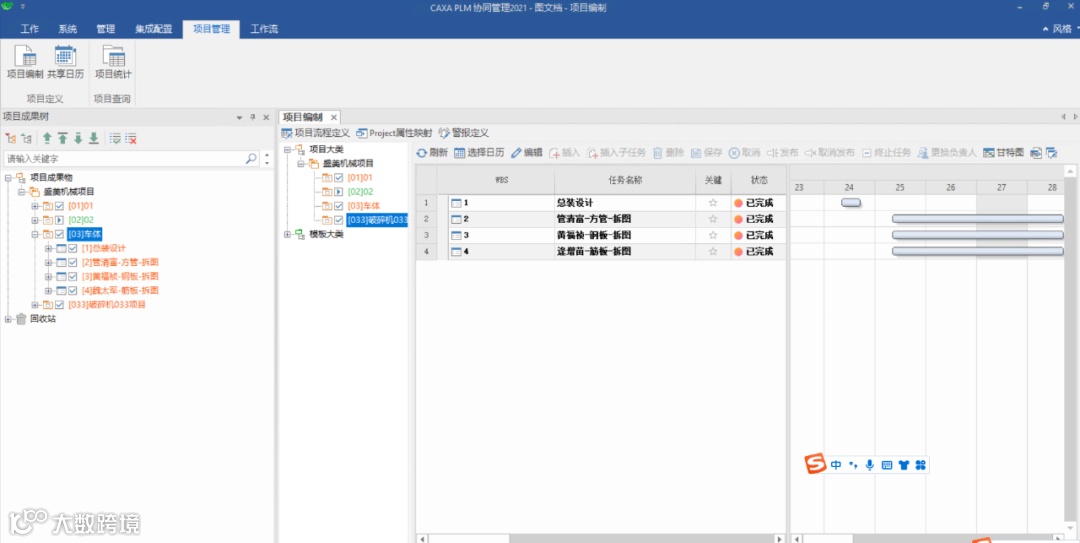Open the 工作流 ribbon tab
The width and height of the screenshot is (1080, 543).
264,29
